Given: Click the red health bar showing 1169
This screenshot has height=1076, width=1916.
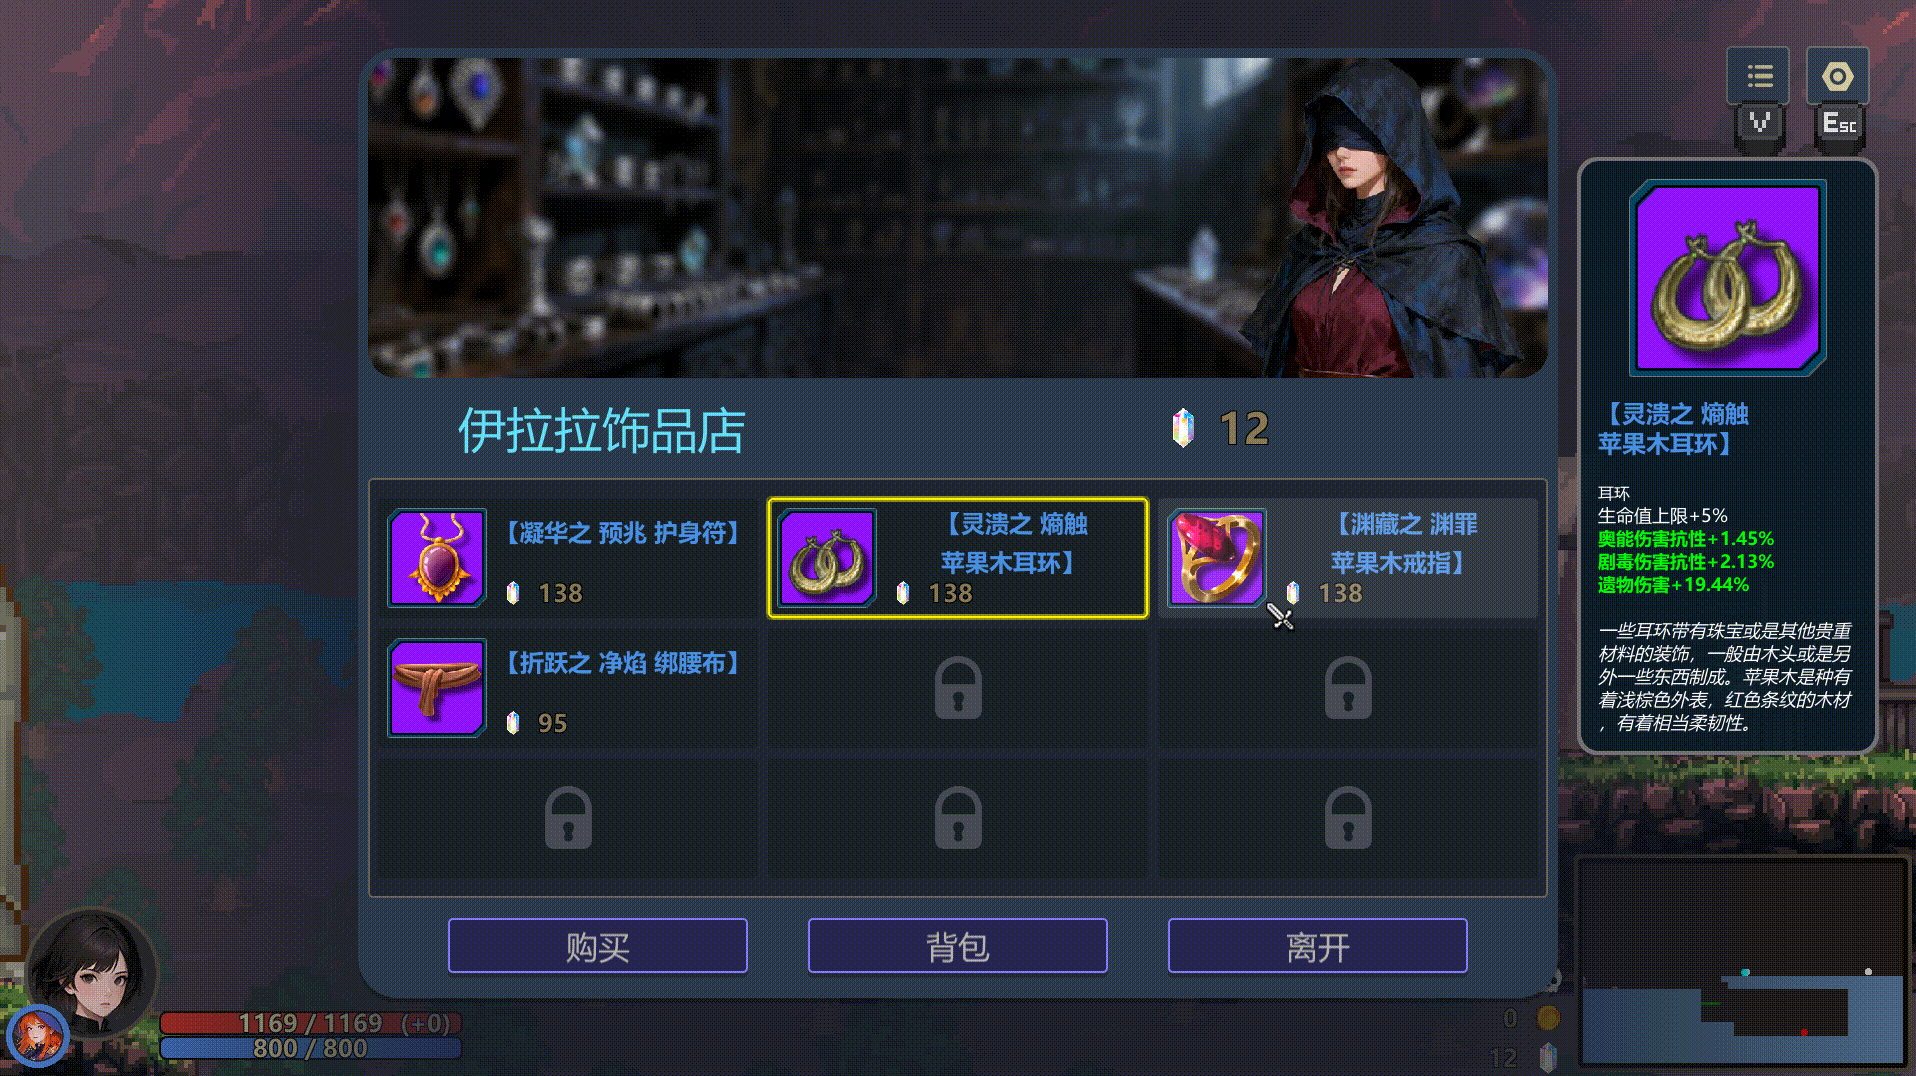Looking at the screenshot, I should point(310,1023).
